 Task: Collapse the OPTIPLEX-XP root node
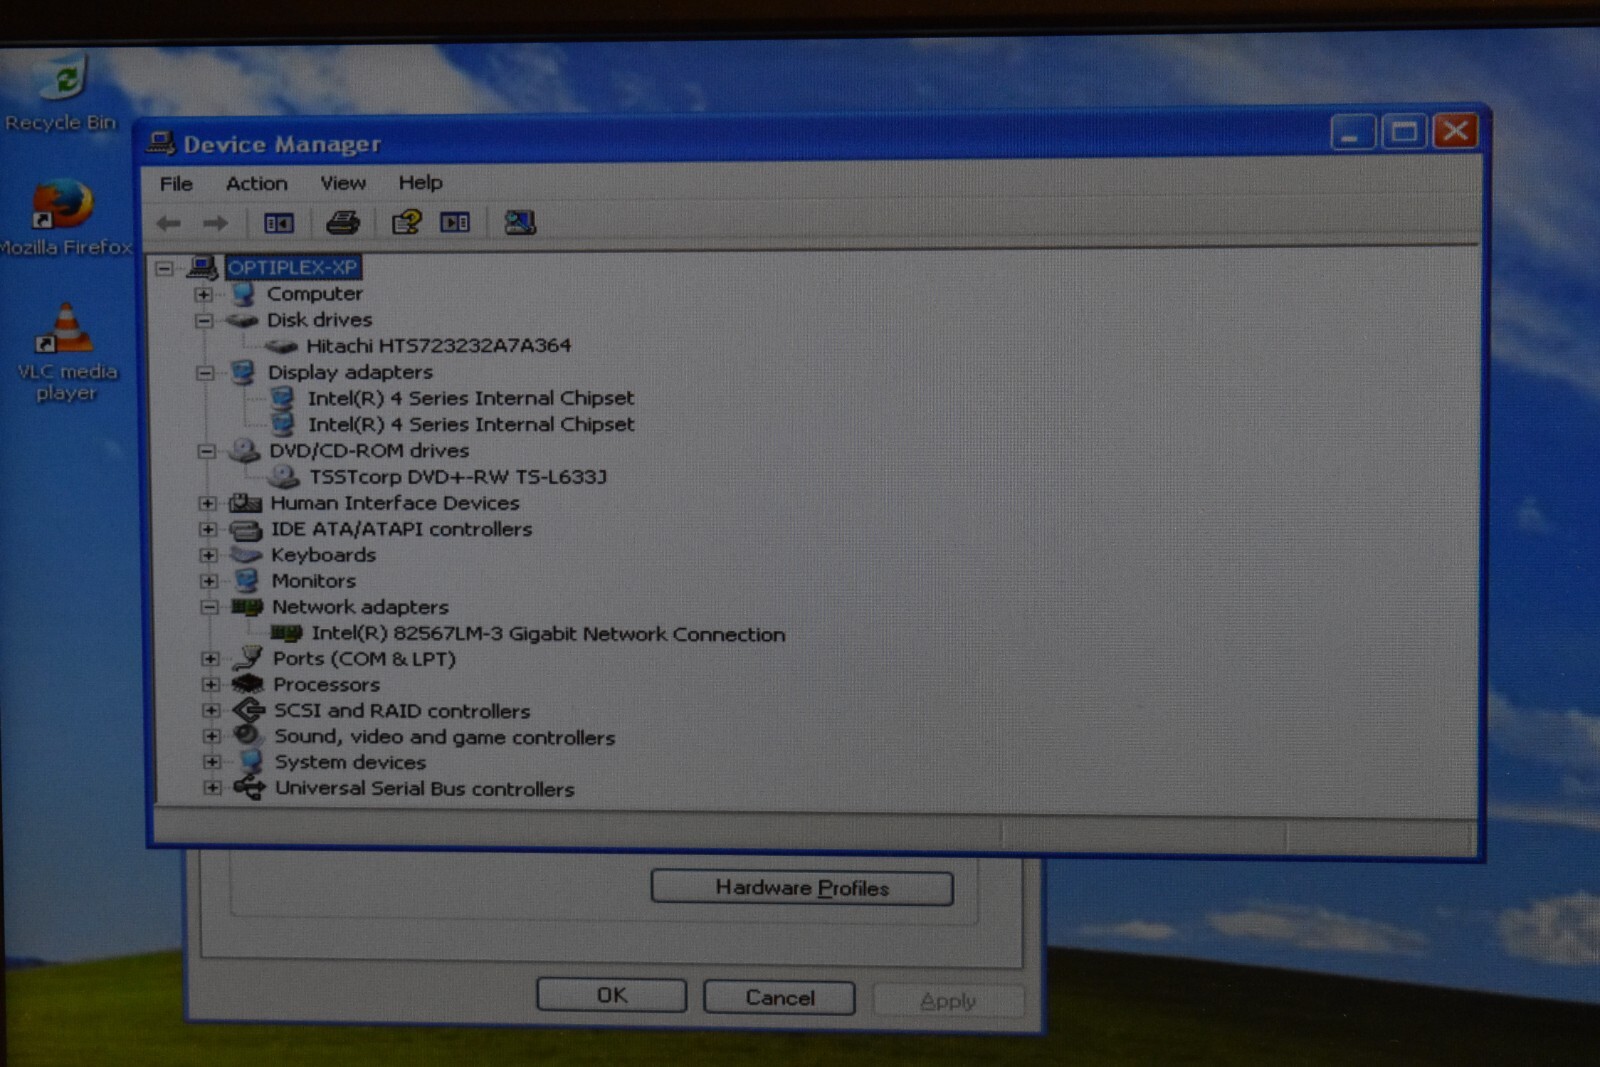coord(164,268)
